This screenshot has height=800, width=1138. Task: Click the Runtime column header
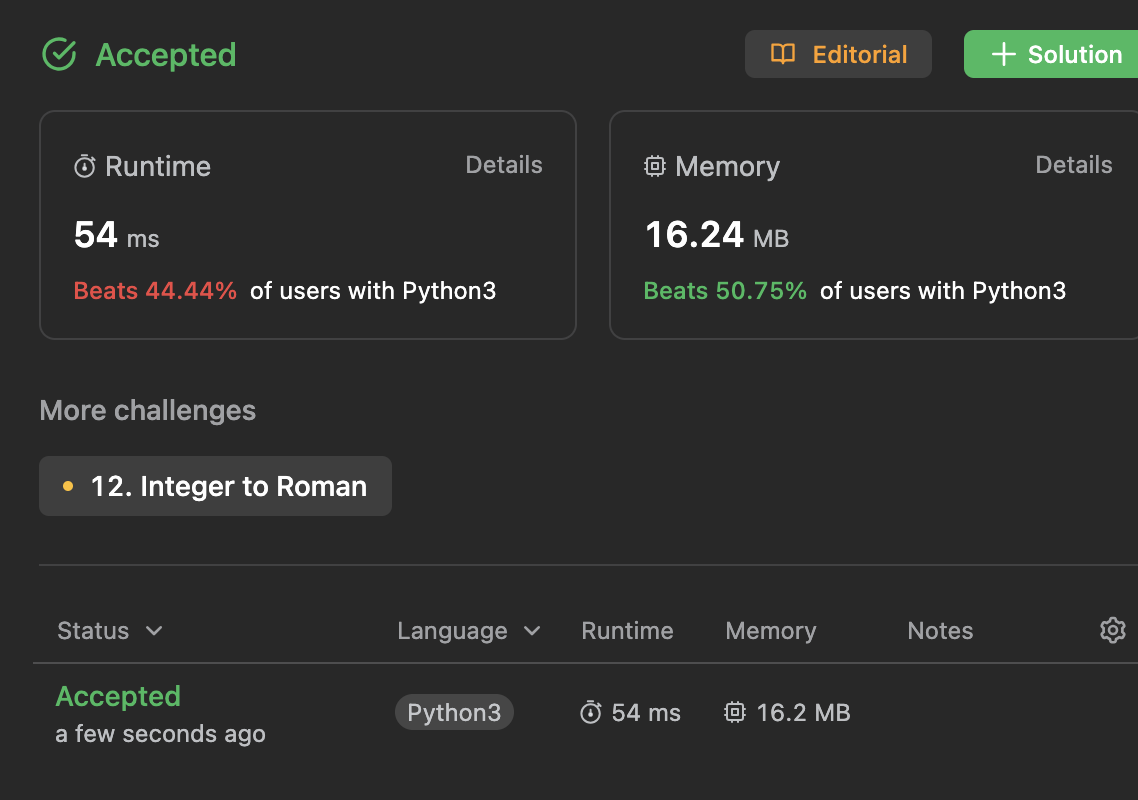coord(627,631)
